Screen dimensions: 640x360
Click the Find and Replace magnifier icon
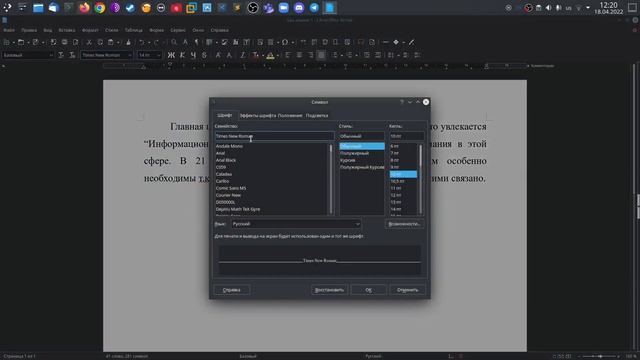pyautogui.click(x=174, y=42)
